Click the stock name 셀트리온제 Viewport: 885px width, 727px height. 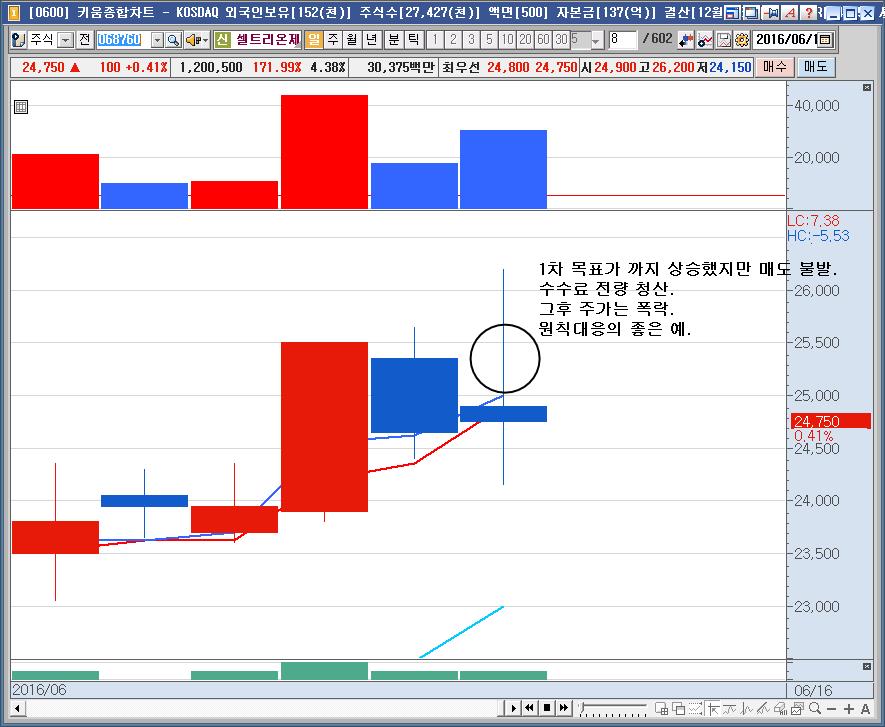(x=268, y=40)
